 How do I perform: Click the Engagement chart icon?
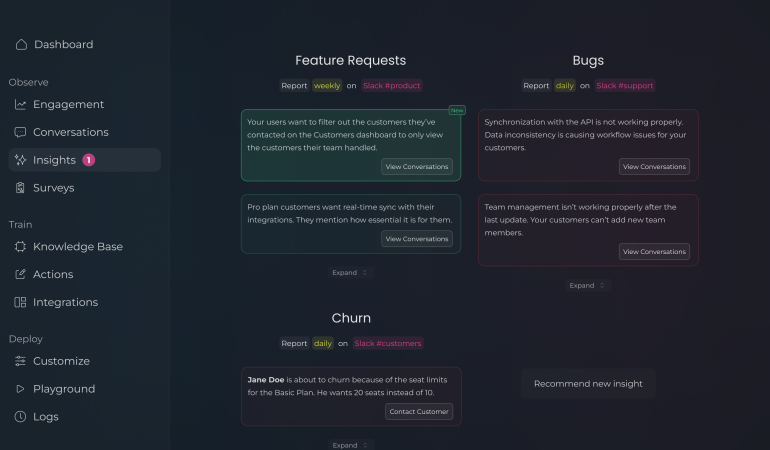[x=20, y=104]
